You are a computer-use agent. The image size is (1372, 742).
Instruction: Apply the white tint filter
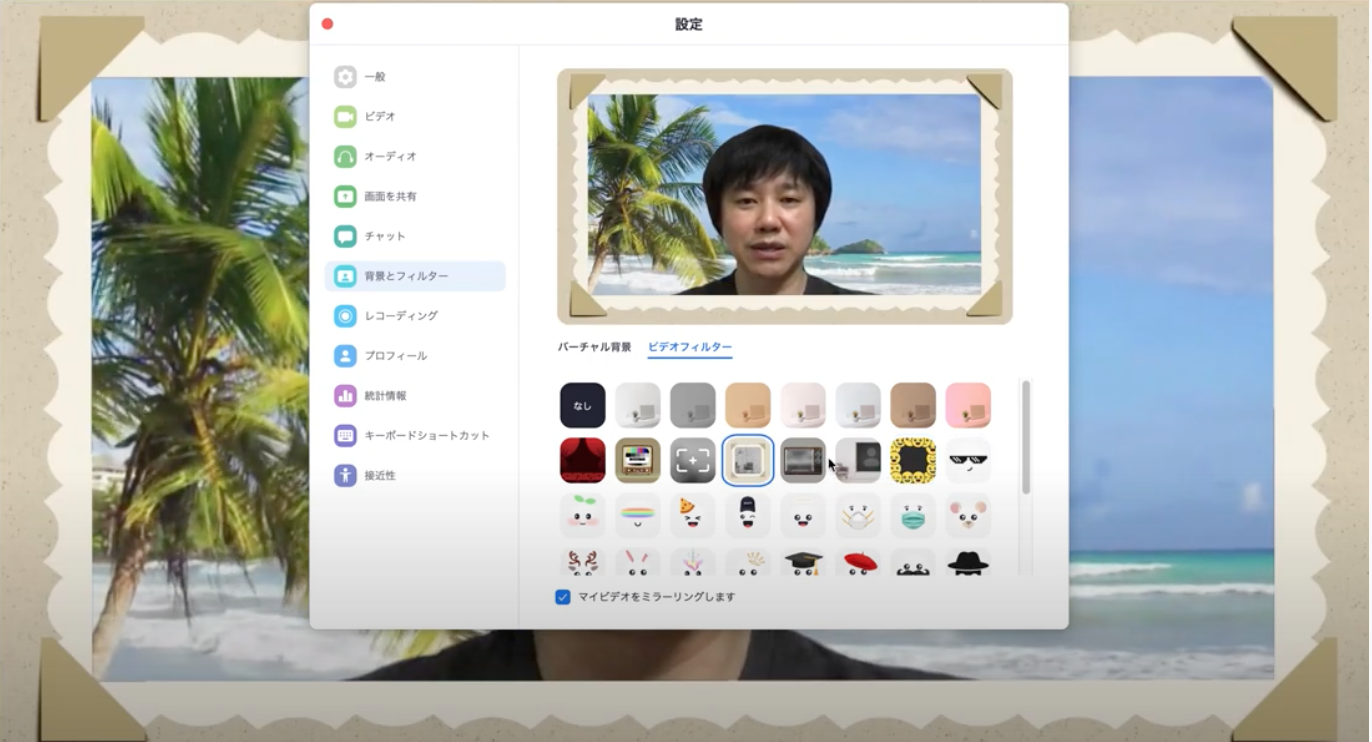[638, 406]
